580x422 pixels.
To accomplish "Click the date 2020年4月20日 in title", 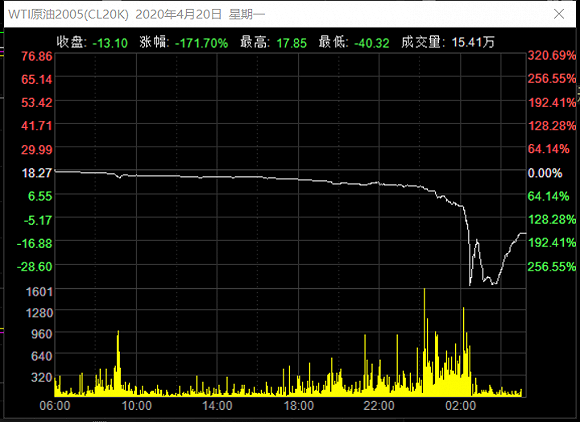I will [x=179, y=14].
